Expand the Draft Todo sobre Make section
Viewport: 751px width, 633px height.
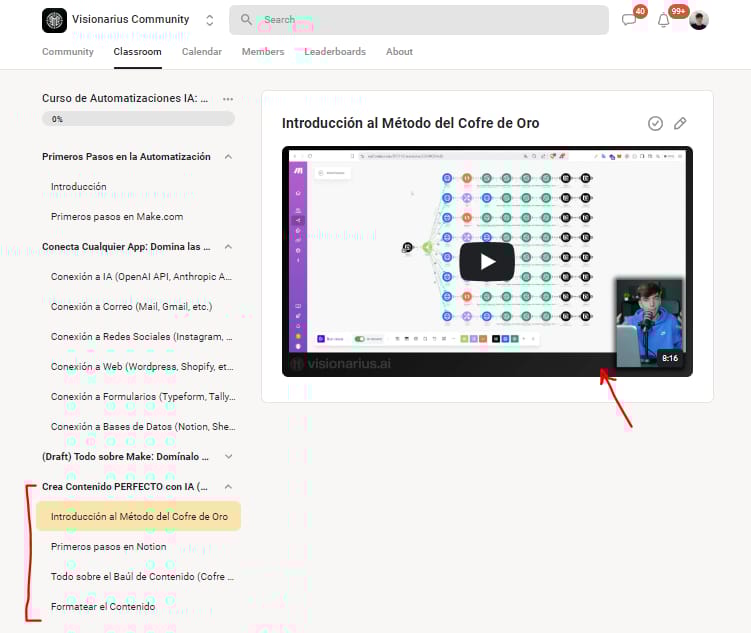point(228,456)
